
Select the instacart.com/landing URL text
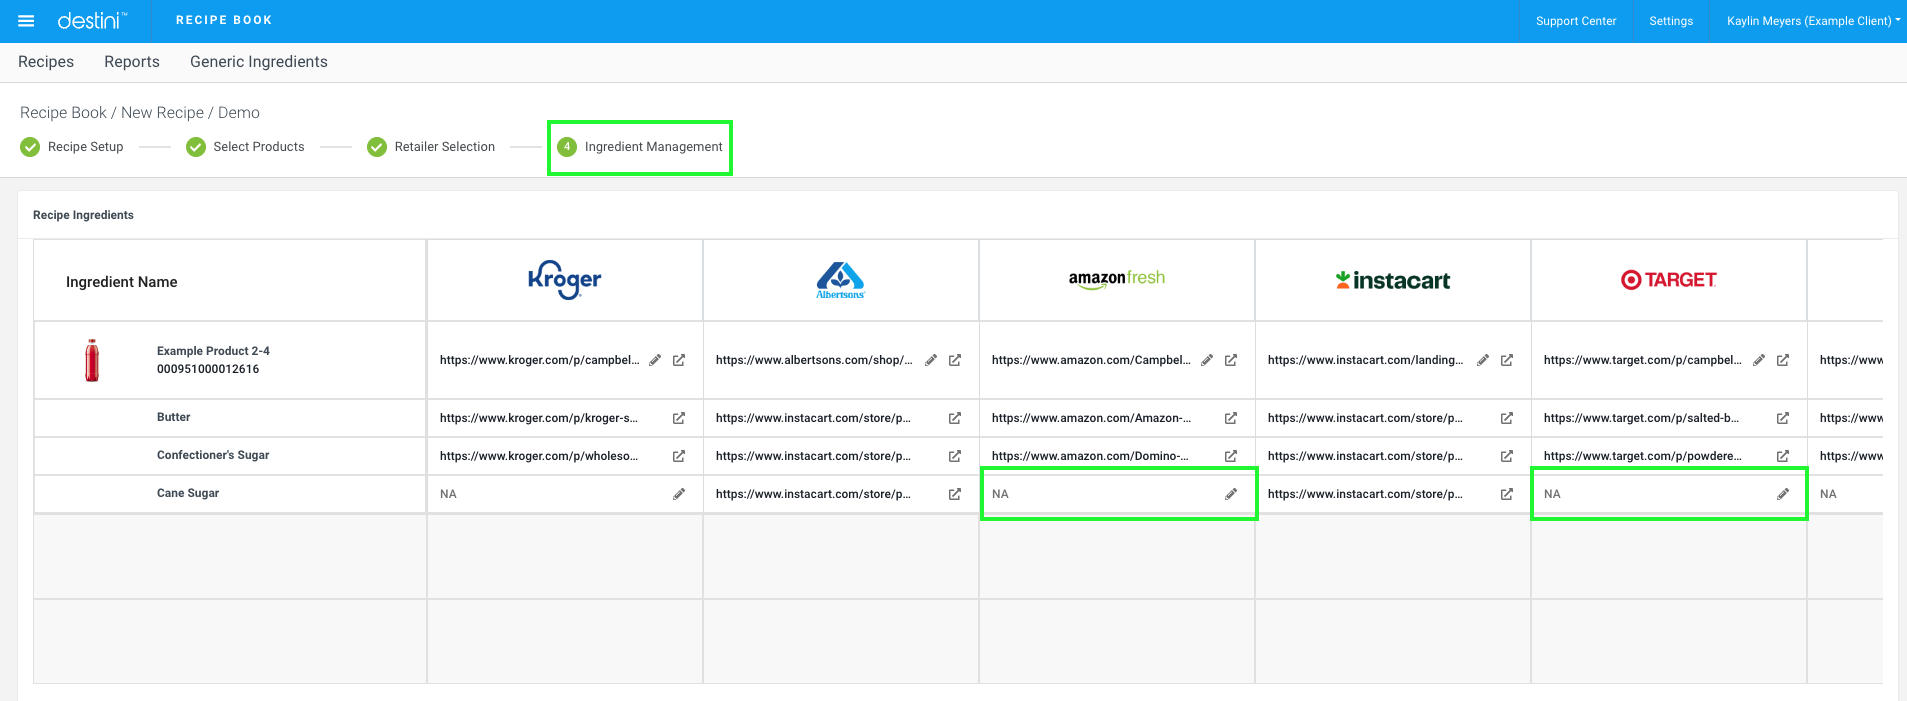[x=1365, y=360]
